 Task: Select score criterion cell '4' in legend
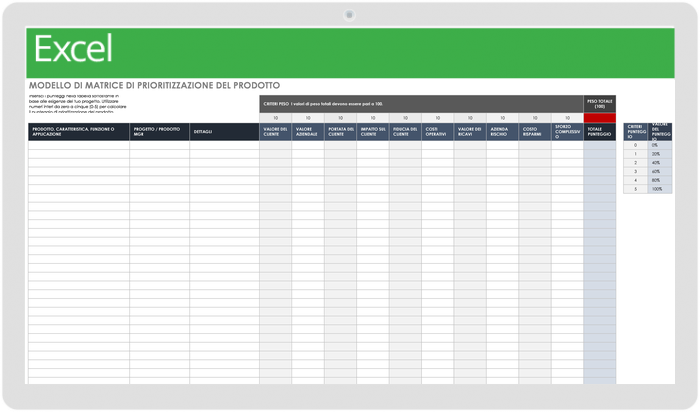pos(636,180)
